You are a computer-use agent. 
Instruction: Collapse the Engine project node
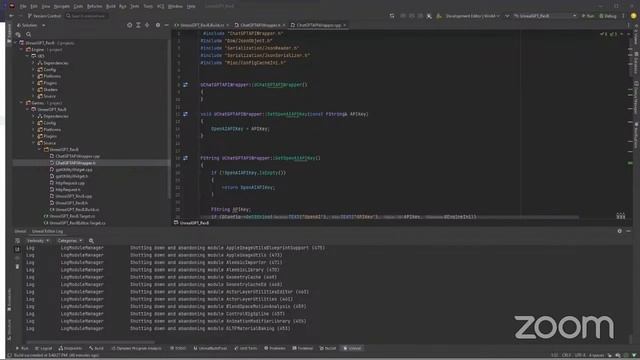click(x=22, y=49)
